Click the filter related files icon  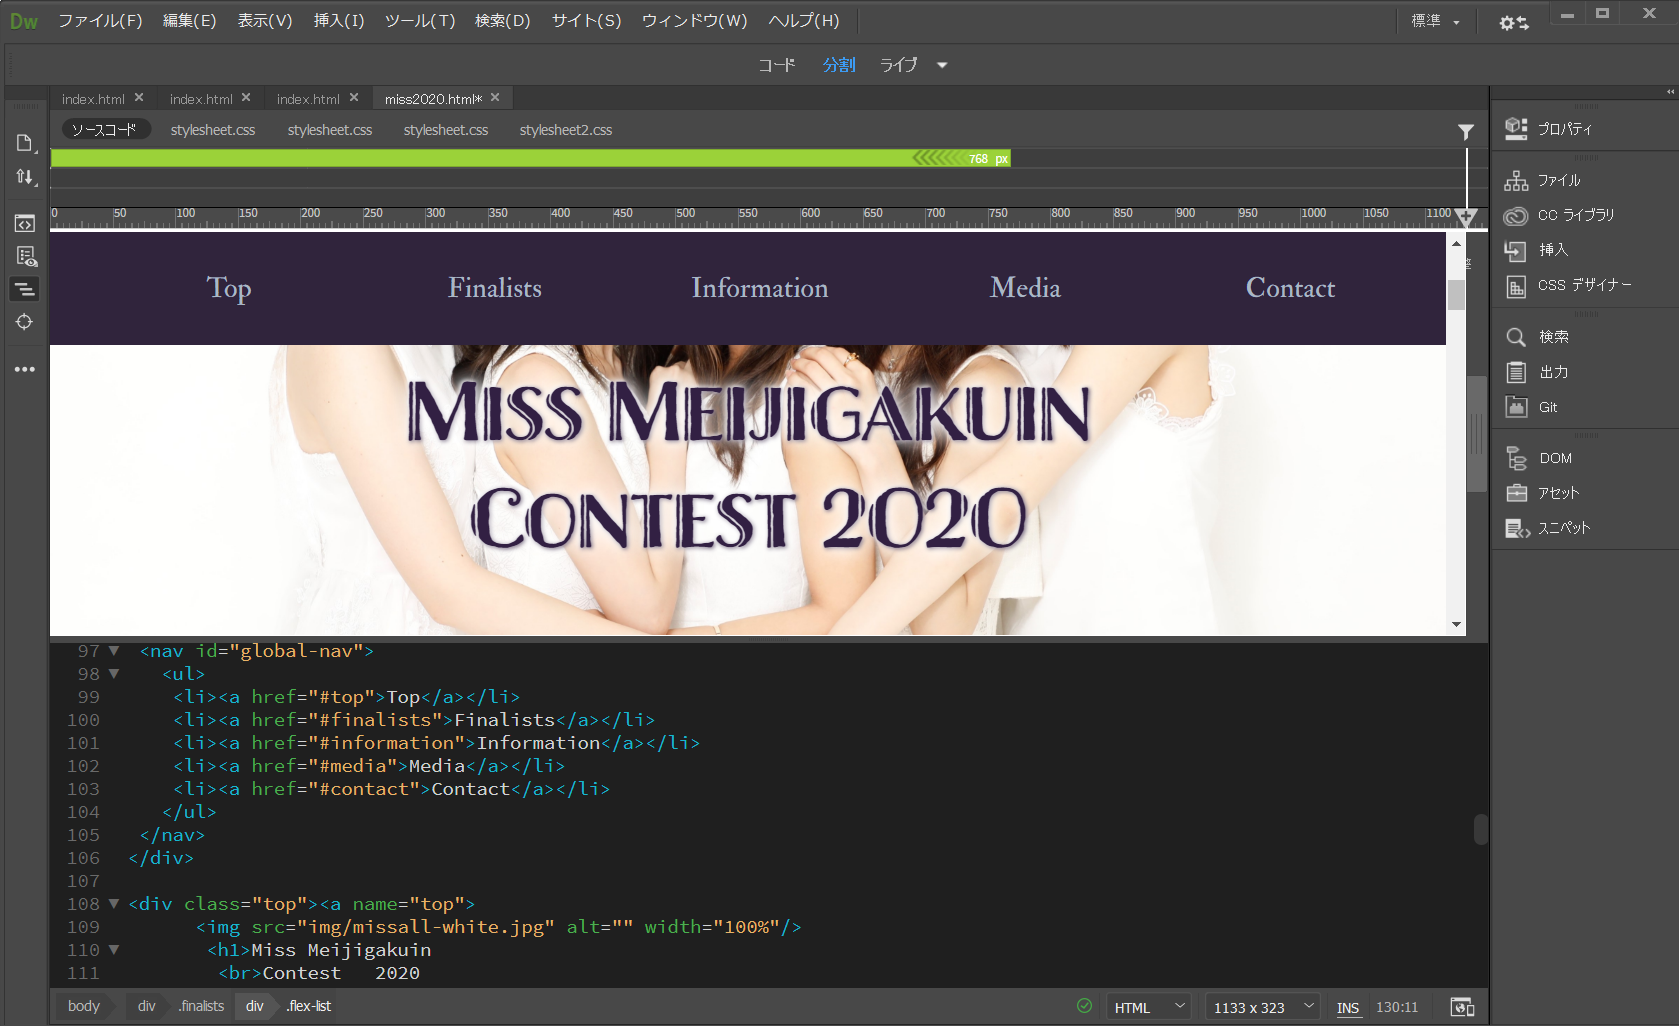(1465, 131)
